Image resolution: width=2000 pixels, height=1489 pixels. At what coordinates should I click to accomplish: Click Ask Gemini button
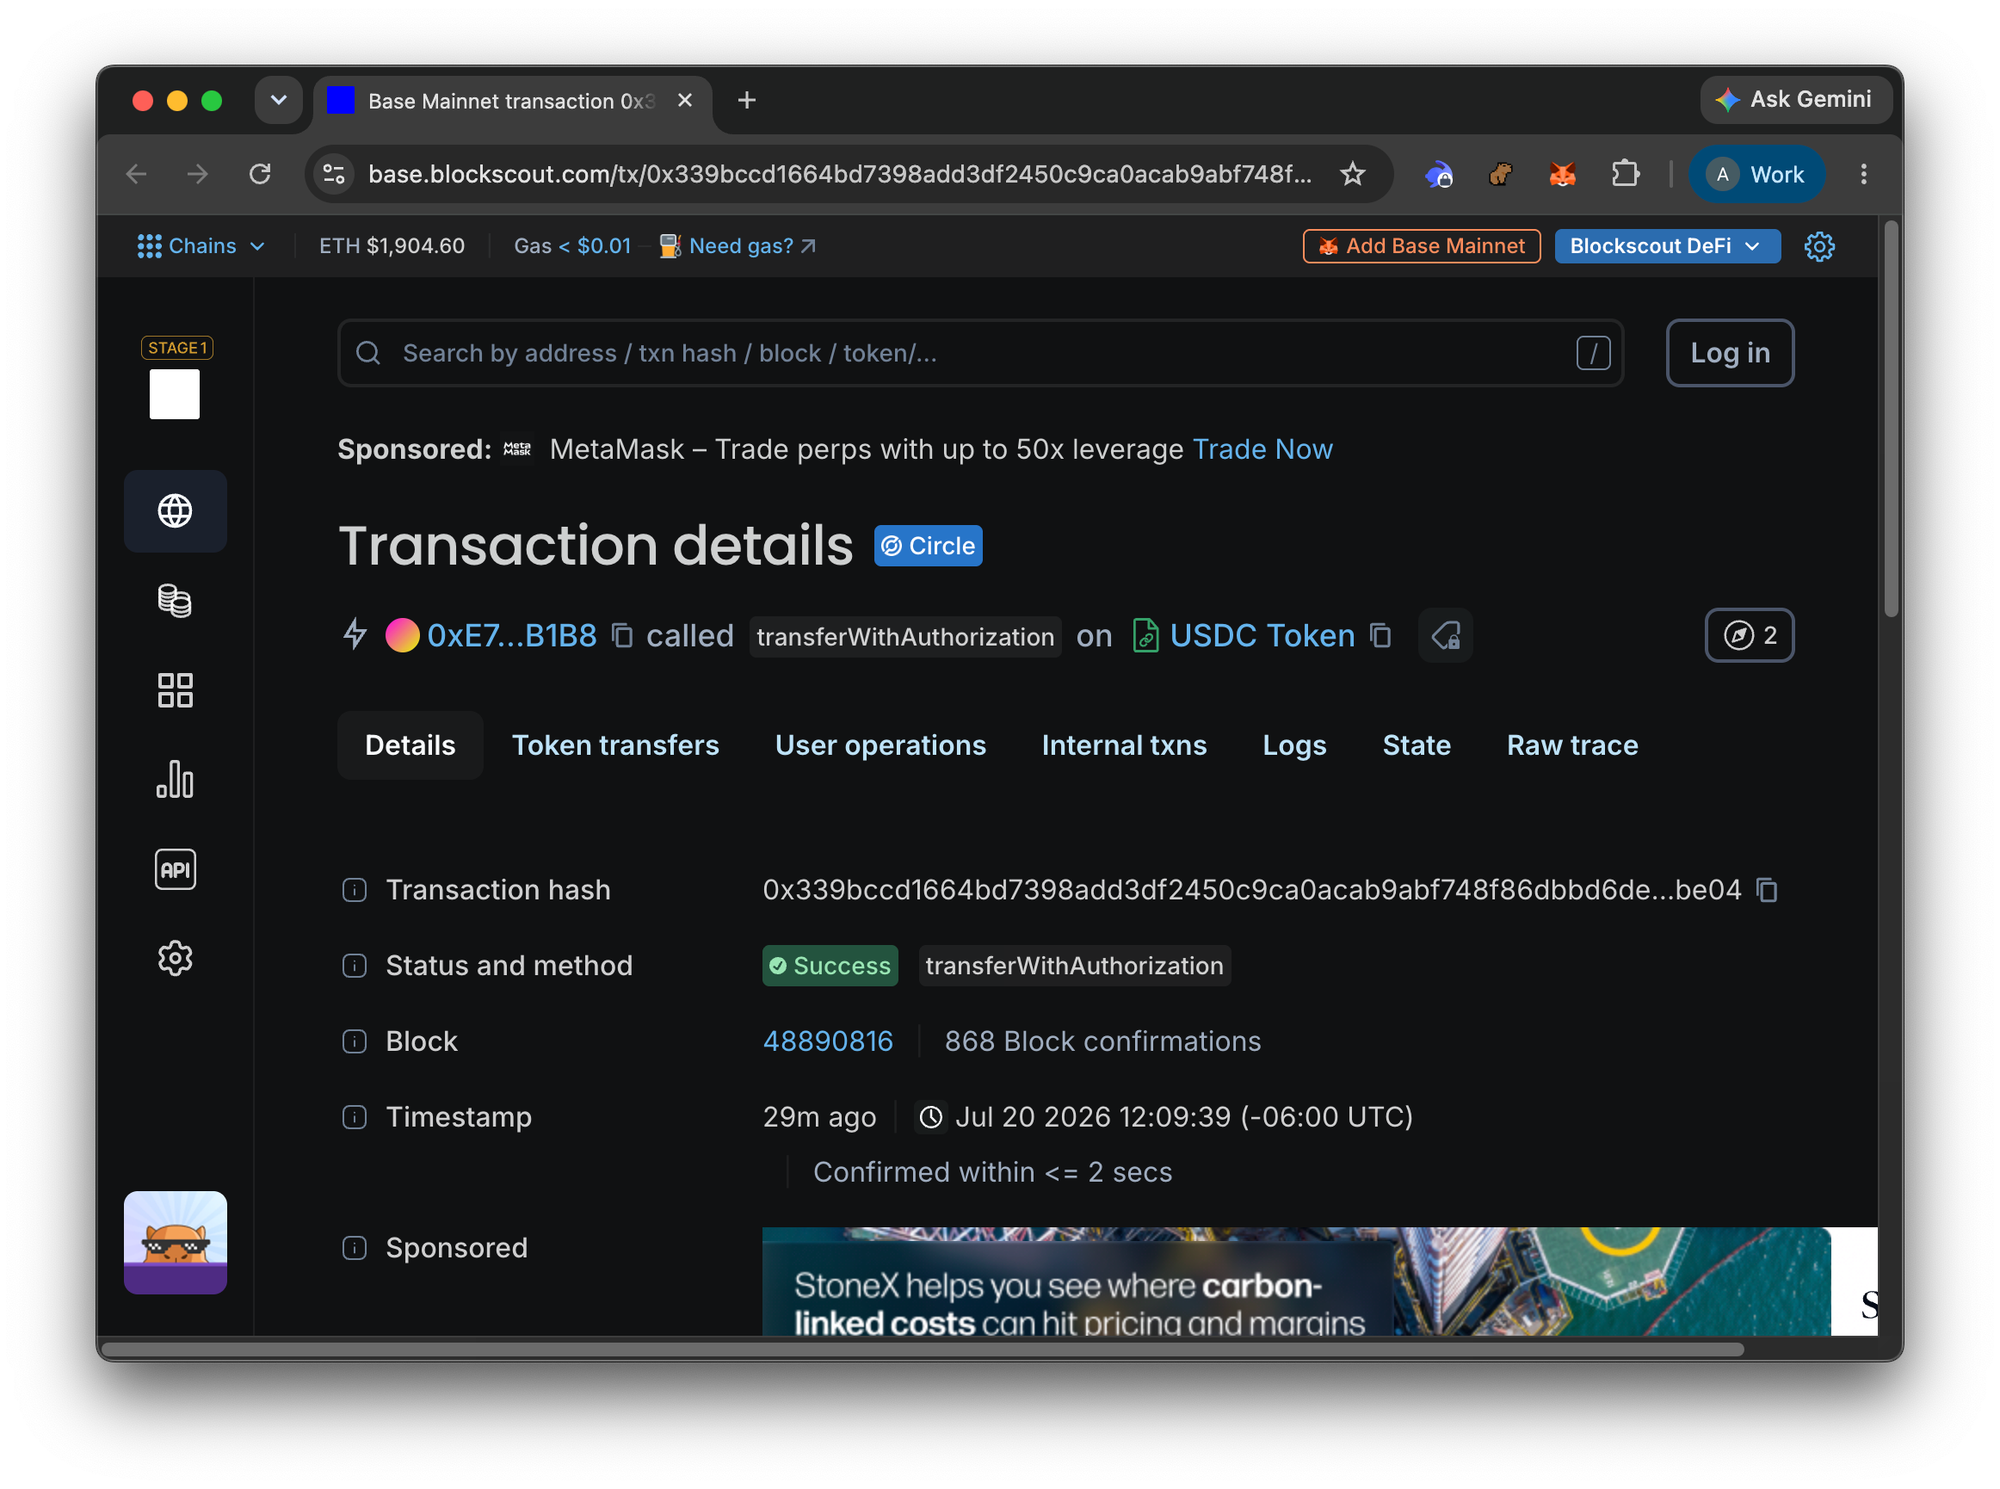[x=1796, y=99]
